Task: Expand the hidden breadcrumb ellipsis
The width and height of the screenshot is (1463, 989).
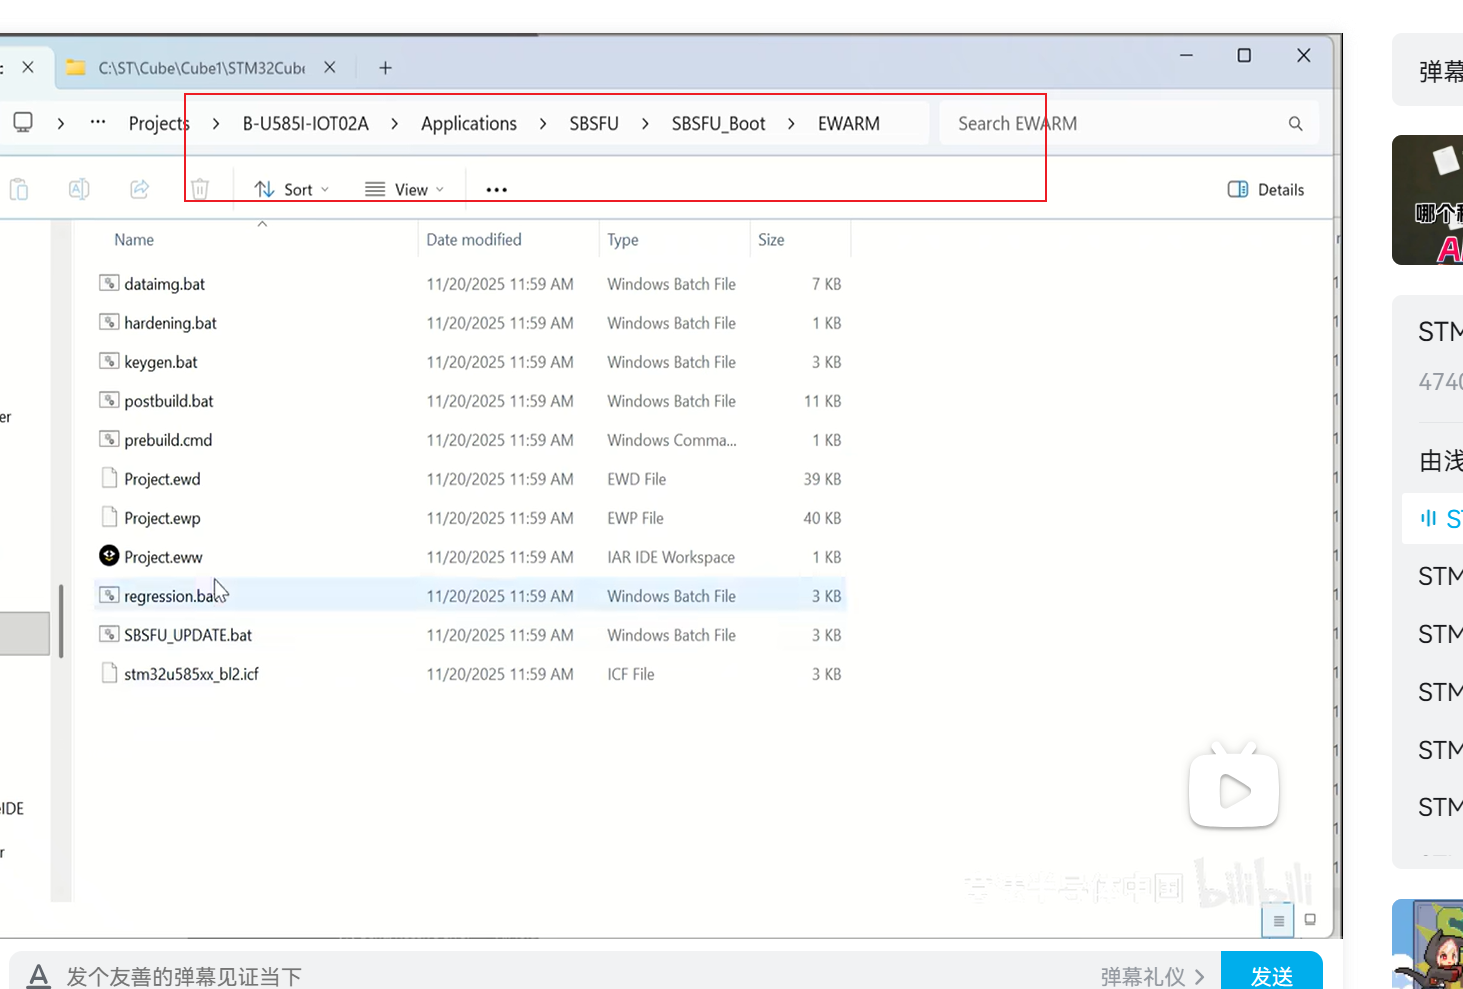Action: (x=98, y=122)
